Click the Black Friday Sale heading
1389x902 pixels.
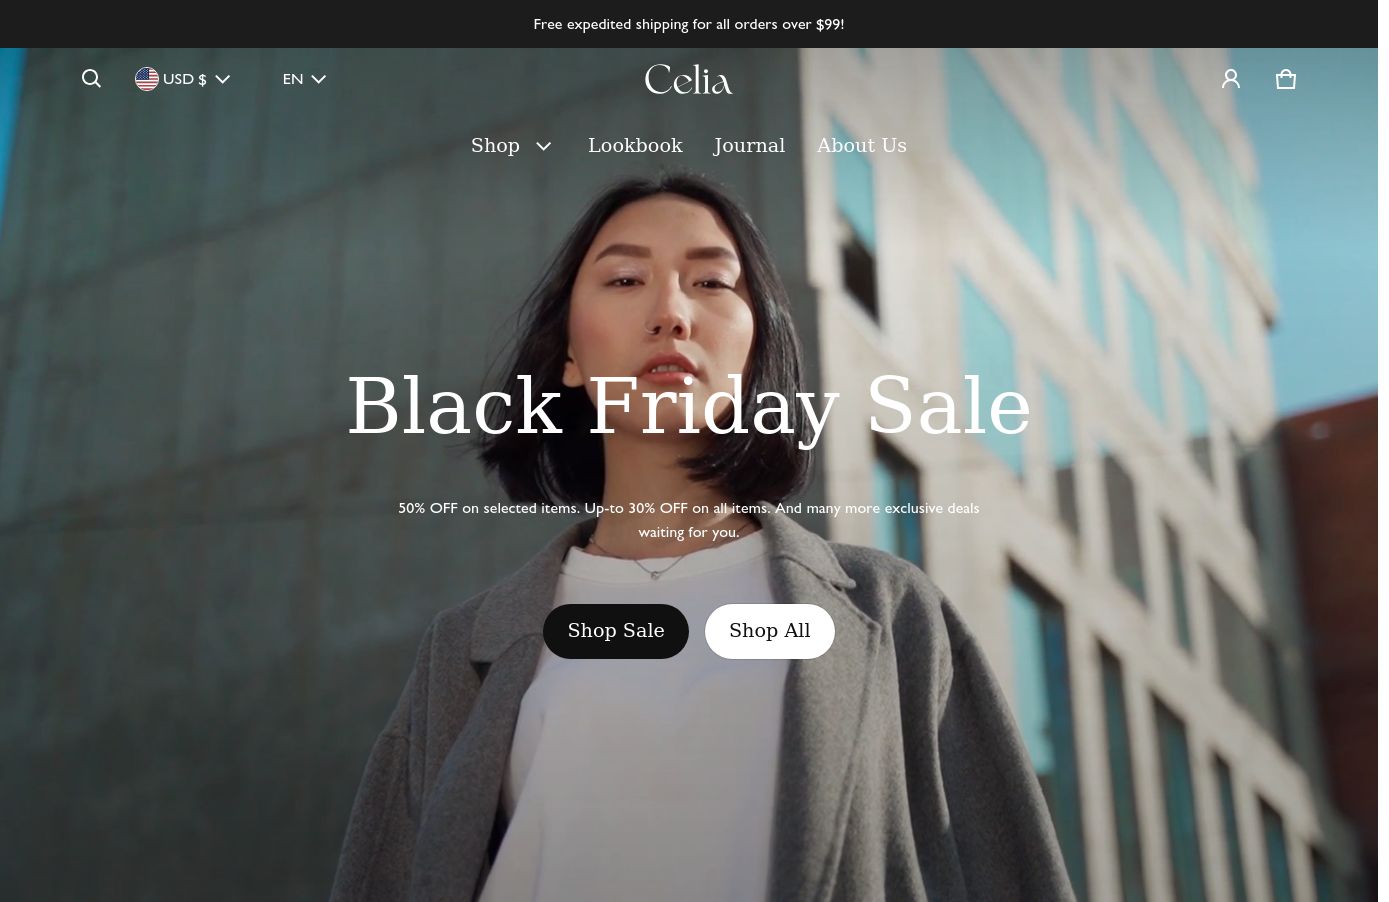(689, 406)
